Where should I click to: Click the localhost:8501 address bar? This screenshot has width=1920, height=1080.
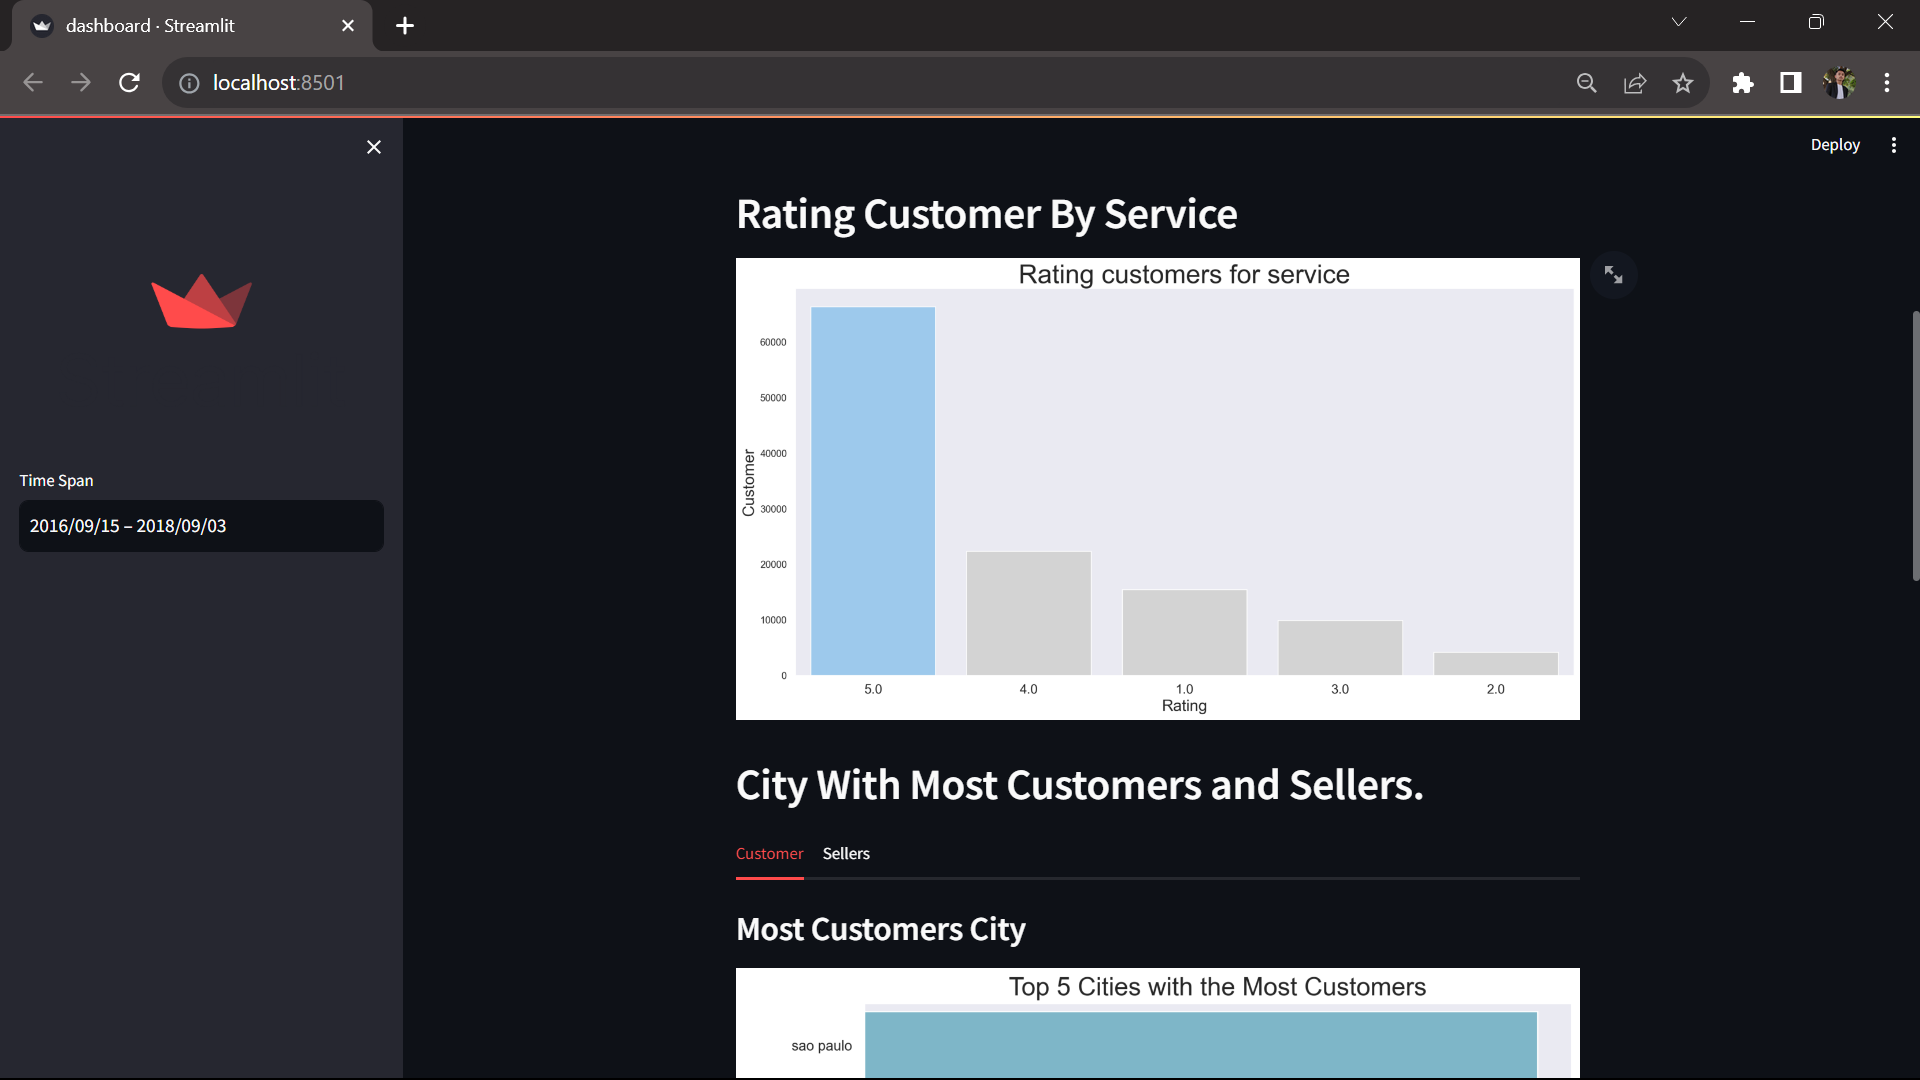point(700,83)
